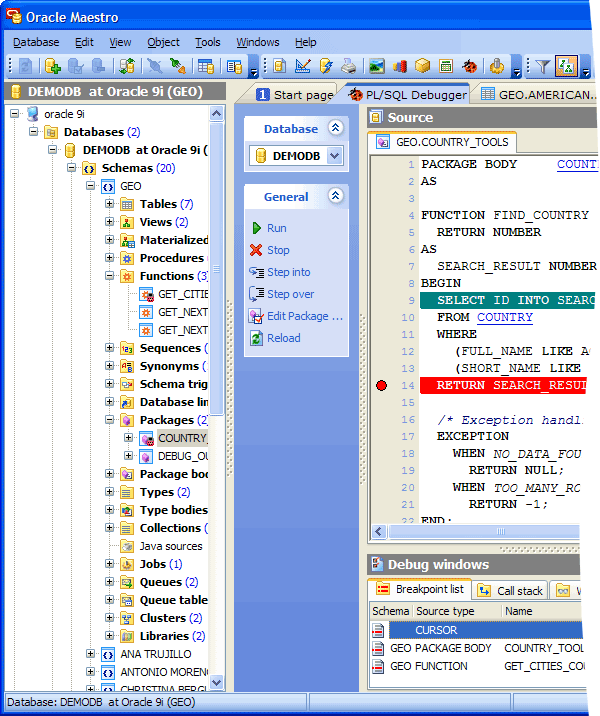Select the Breakpoint list tab
Image resolution: width=600 pixels, height=716 pixels.
point(420,589)
